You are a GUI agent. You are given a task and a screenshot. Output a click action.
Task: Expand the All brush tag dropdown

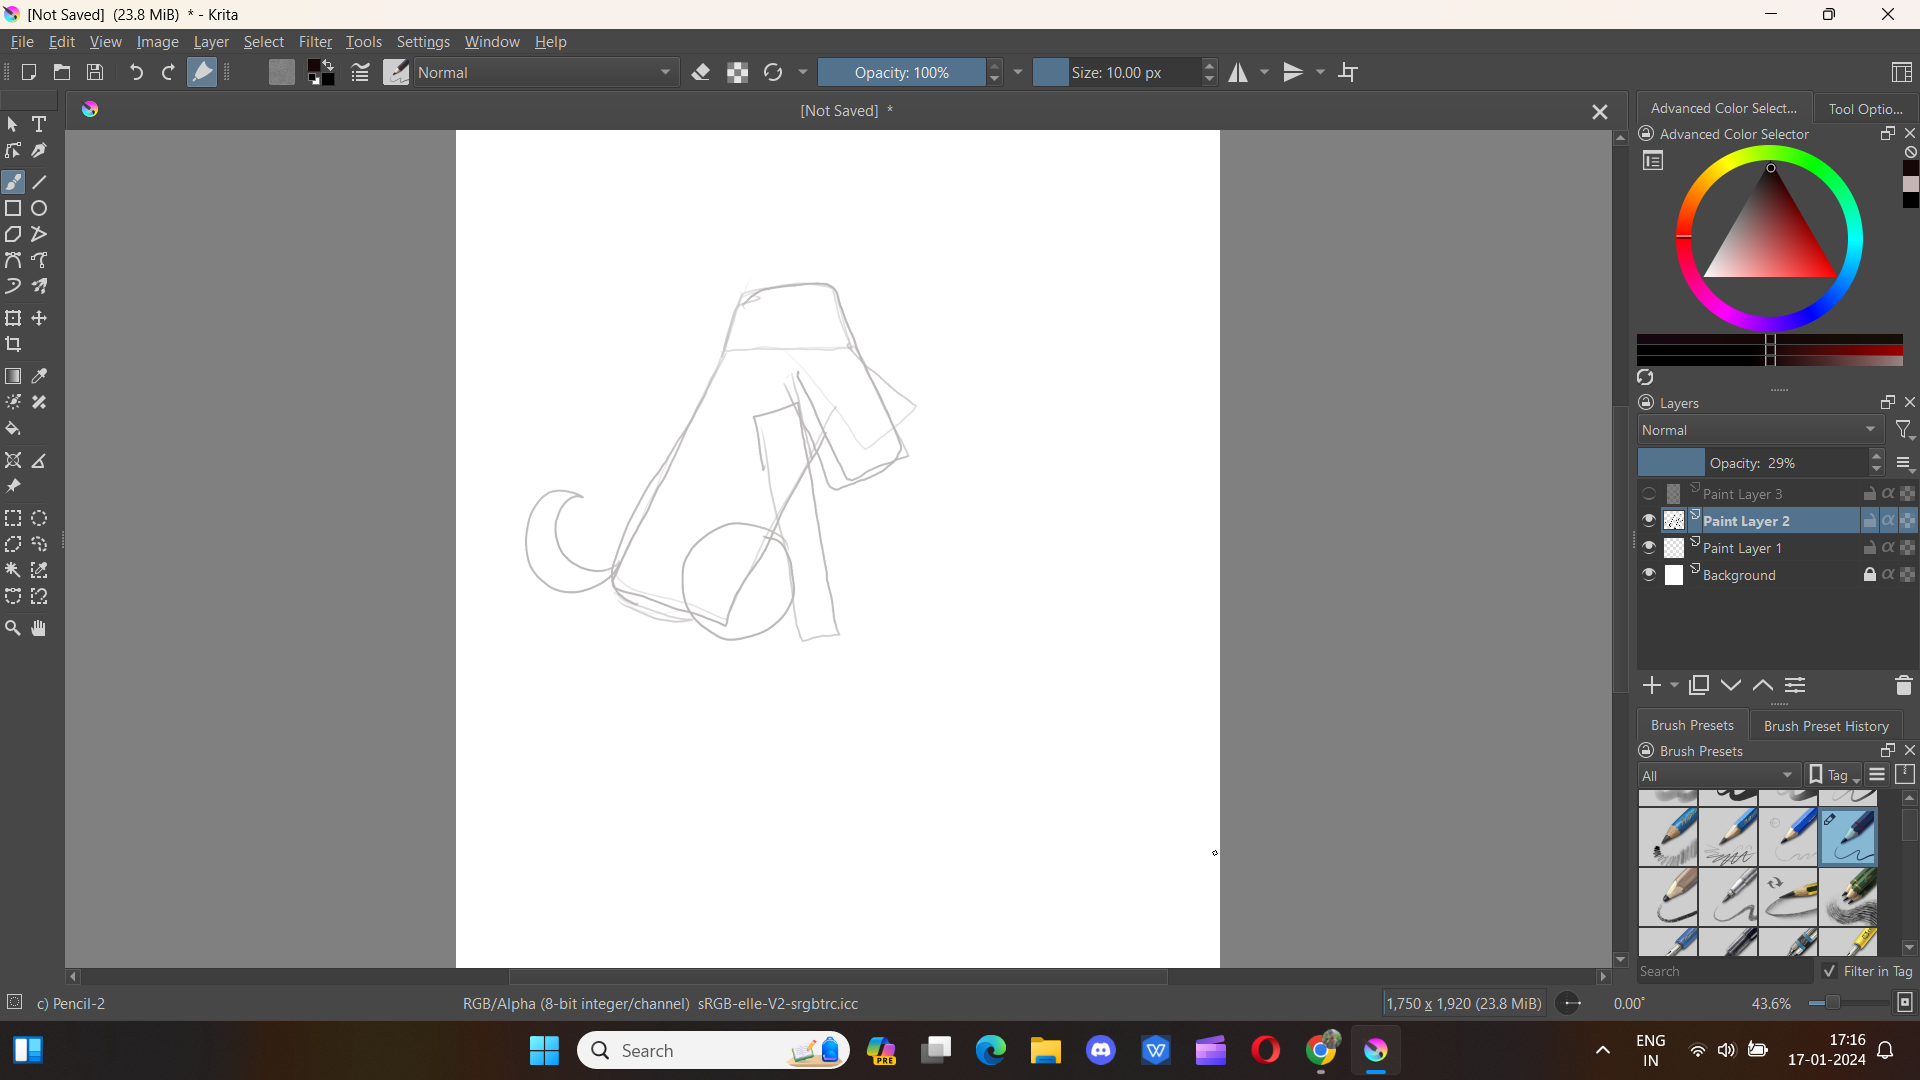click(x=1718, y=776)
